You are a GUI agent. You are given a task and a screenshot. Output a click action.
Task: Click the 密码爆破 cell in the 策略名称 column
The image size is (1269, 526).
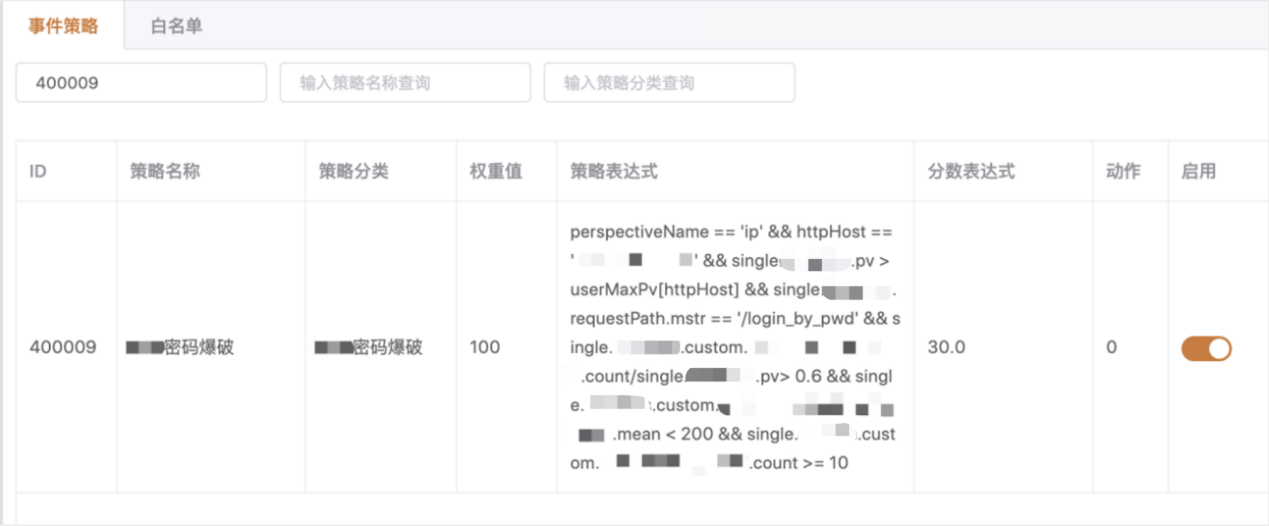[181, 348]
